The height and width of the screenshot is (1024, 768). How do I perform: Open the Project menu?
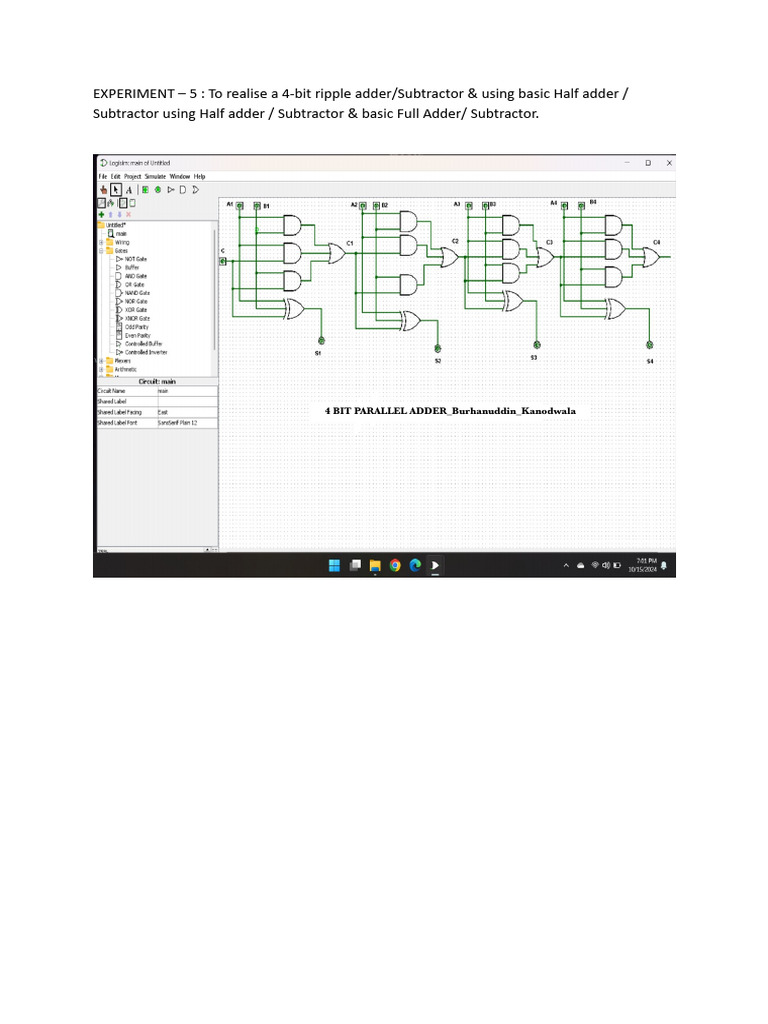[133, 176]
